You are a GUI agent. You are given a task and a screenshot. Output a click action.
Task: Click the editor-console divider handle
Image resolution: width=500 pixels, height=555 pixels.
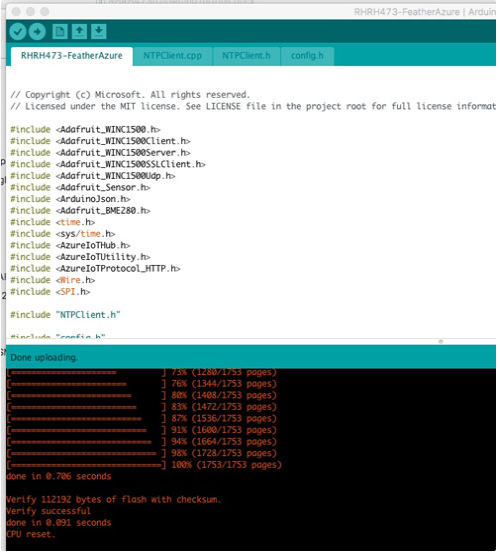click(x=441, y=342)
